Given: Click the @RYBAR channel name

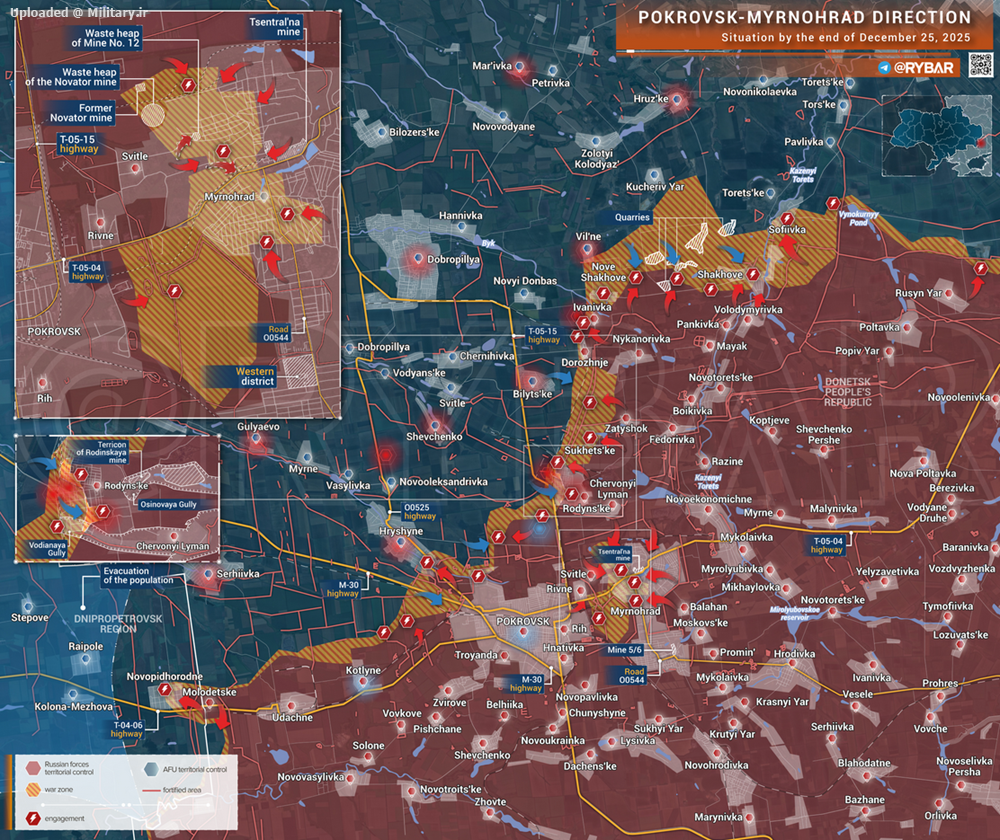Looking at the screenshot, I should 926,68.
